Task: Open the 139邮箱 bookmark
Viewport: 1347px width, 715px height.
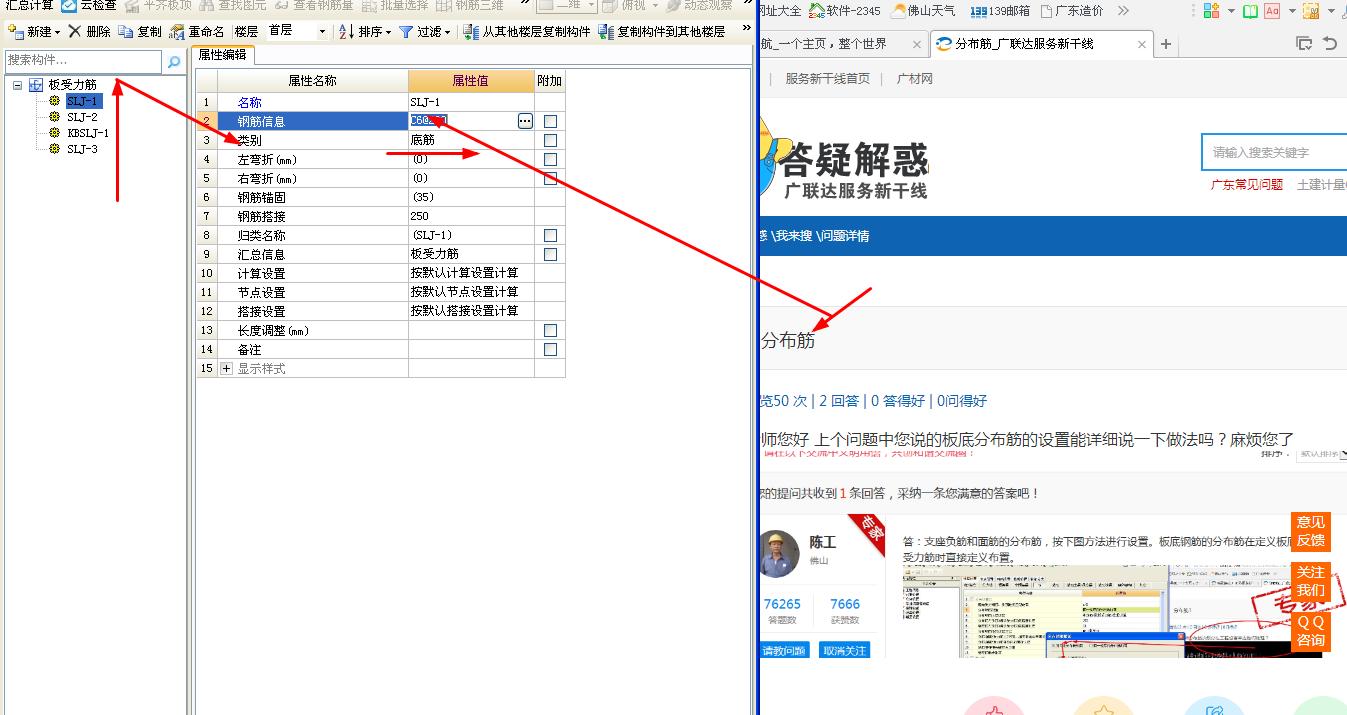Action: [x=999, y=11]
